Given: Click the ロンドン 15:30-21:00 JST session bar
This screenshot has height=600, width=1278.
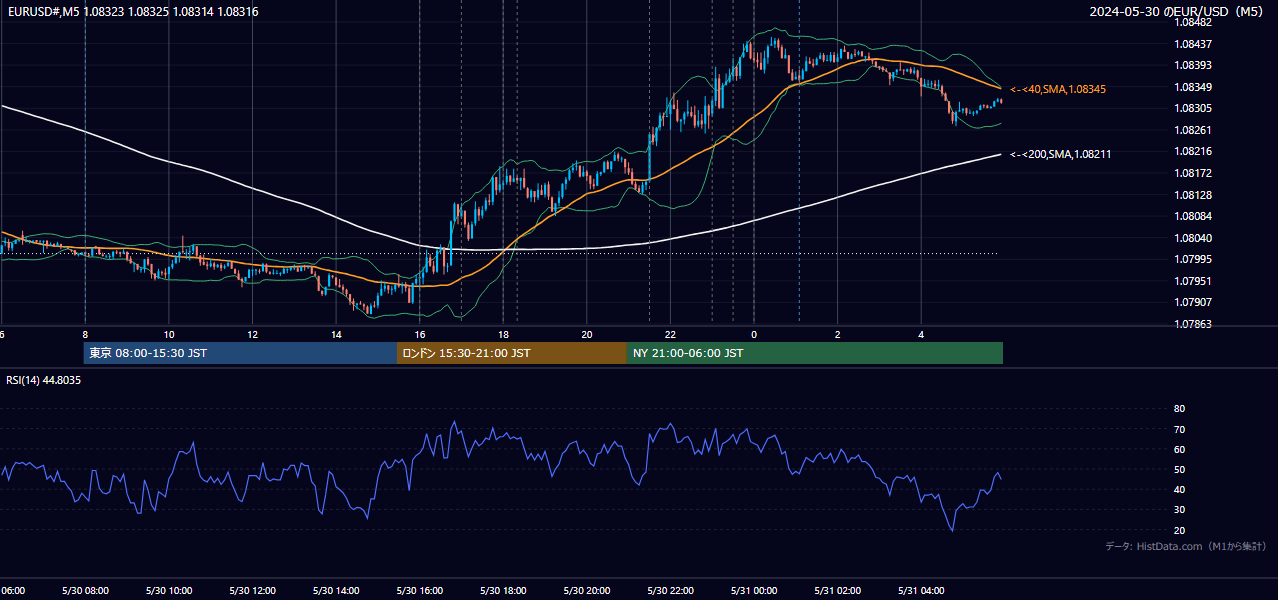Looking at the screenshot, I should click(512, 353).
